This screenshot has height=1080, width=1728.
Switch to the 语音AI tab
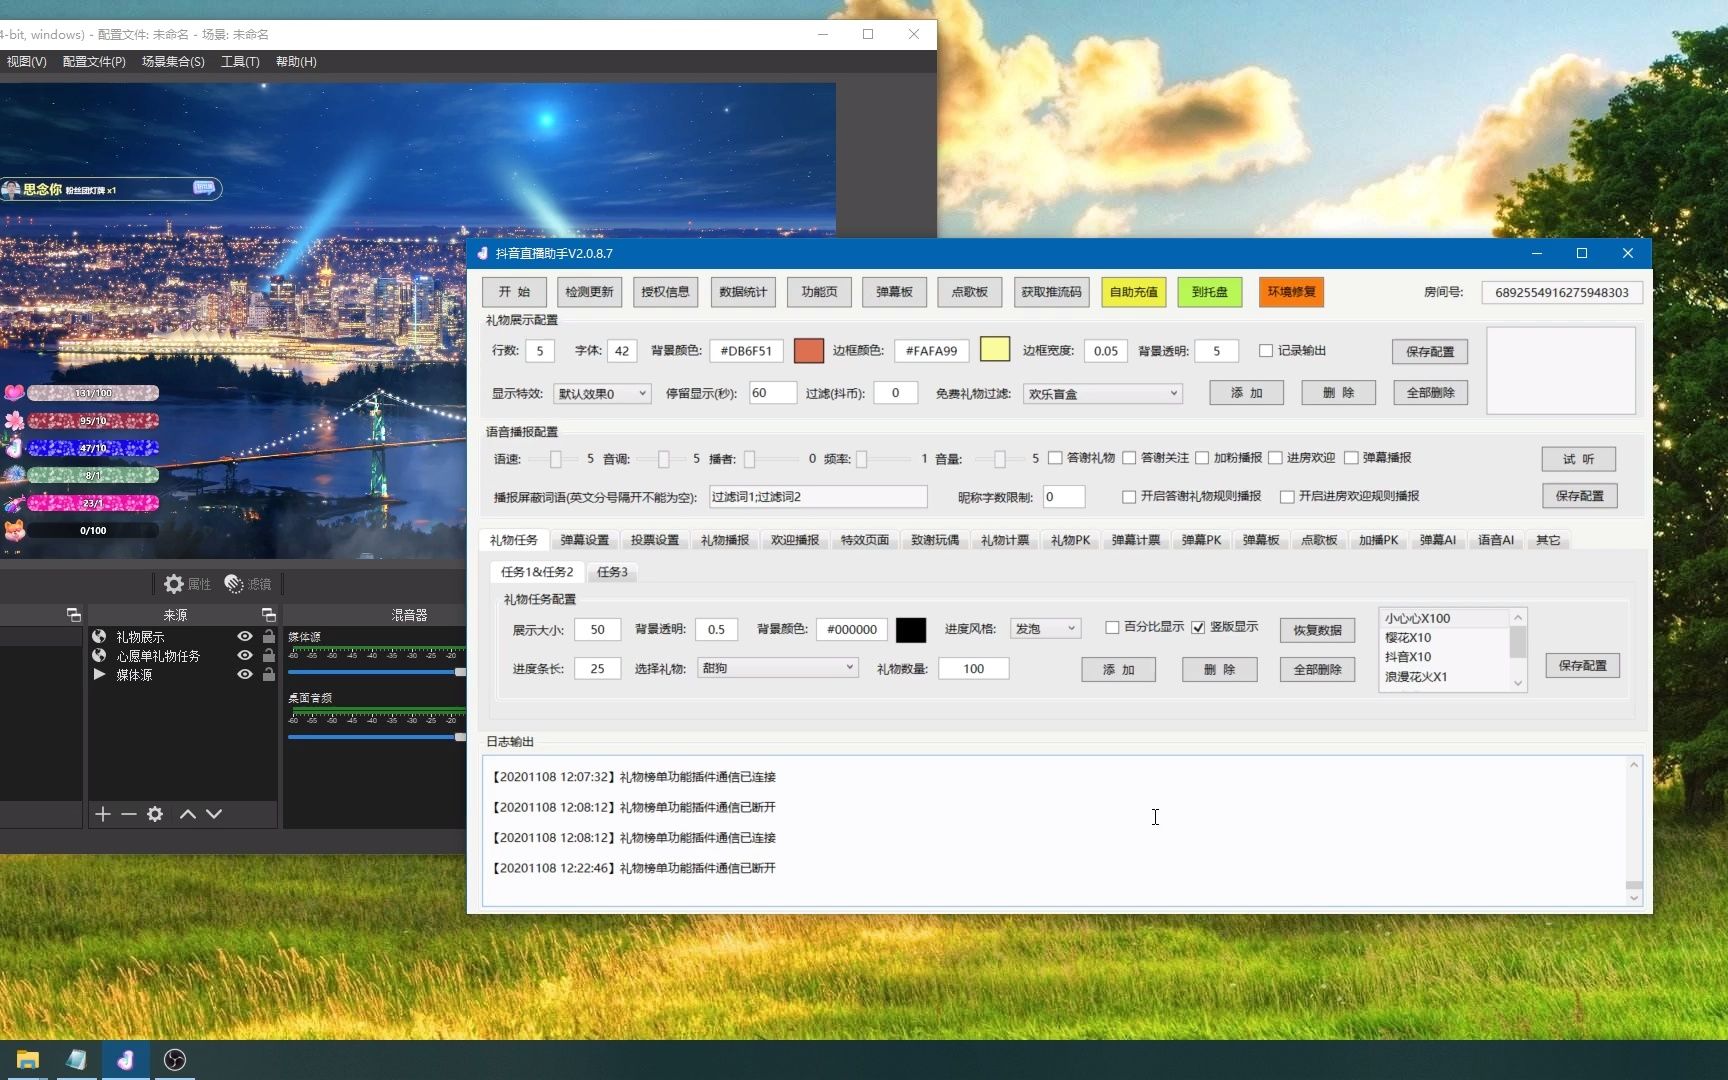click(1496, 540)
